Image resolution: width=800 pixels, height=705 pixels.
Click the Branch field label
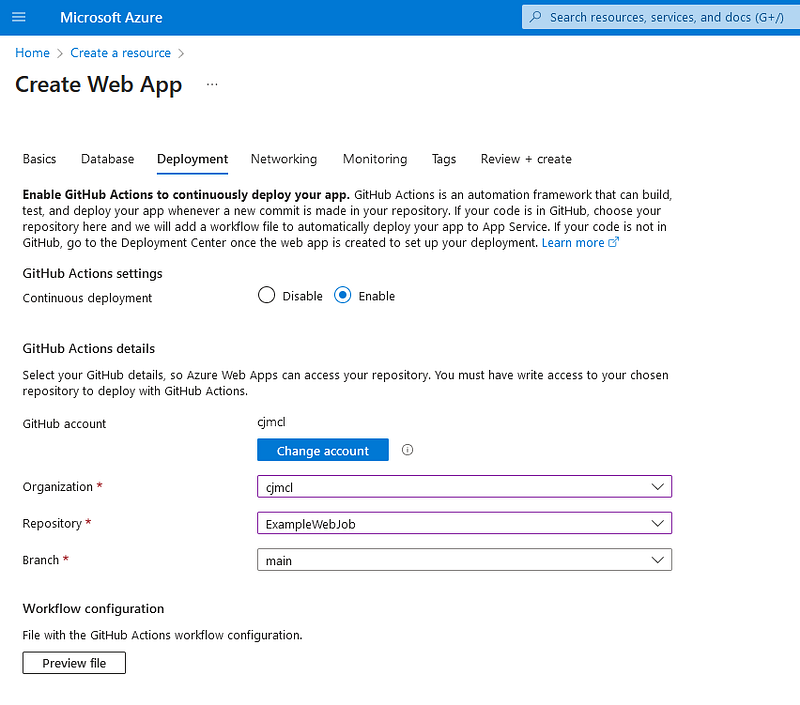point(41,560)
